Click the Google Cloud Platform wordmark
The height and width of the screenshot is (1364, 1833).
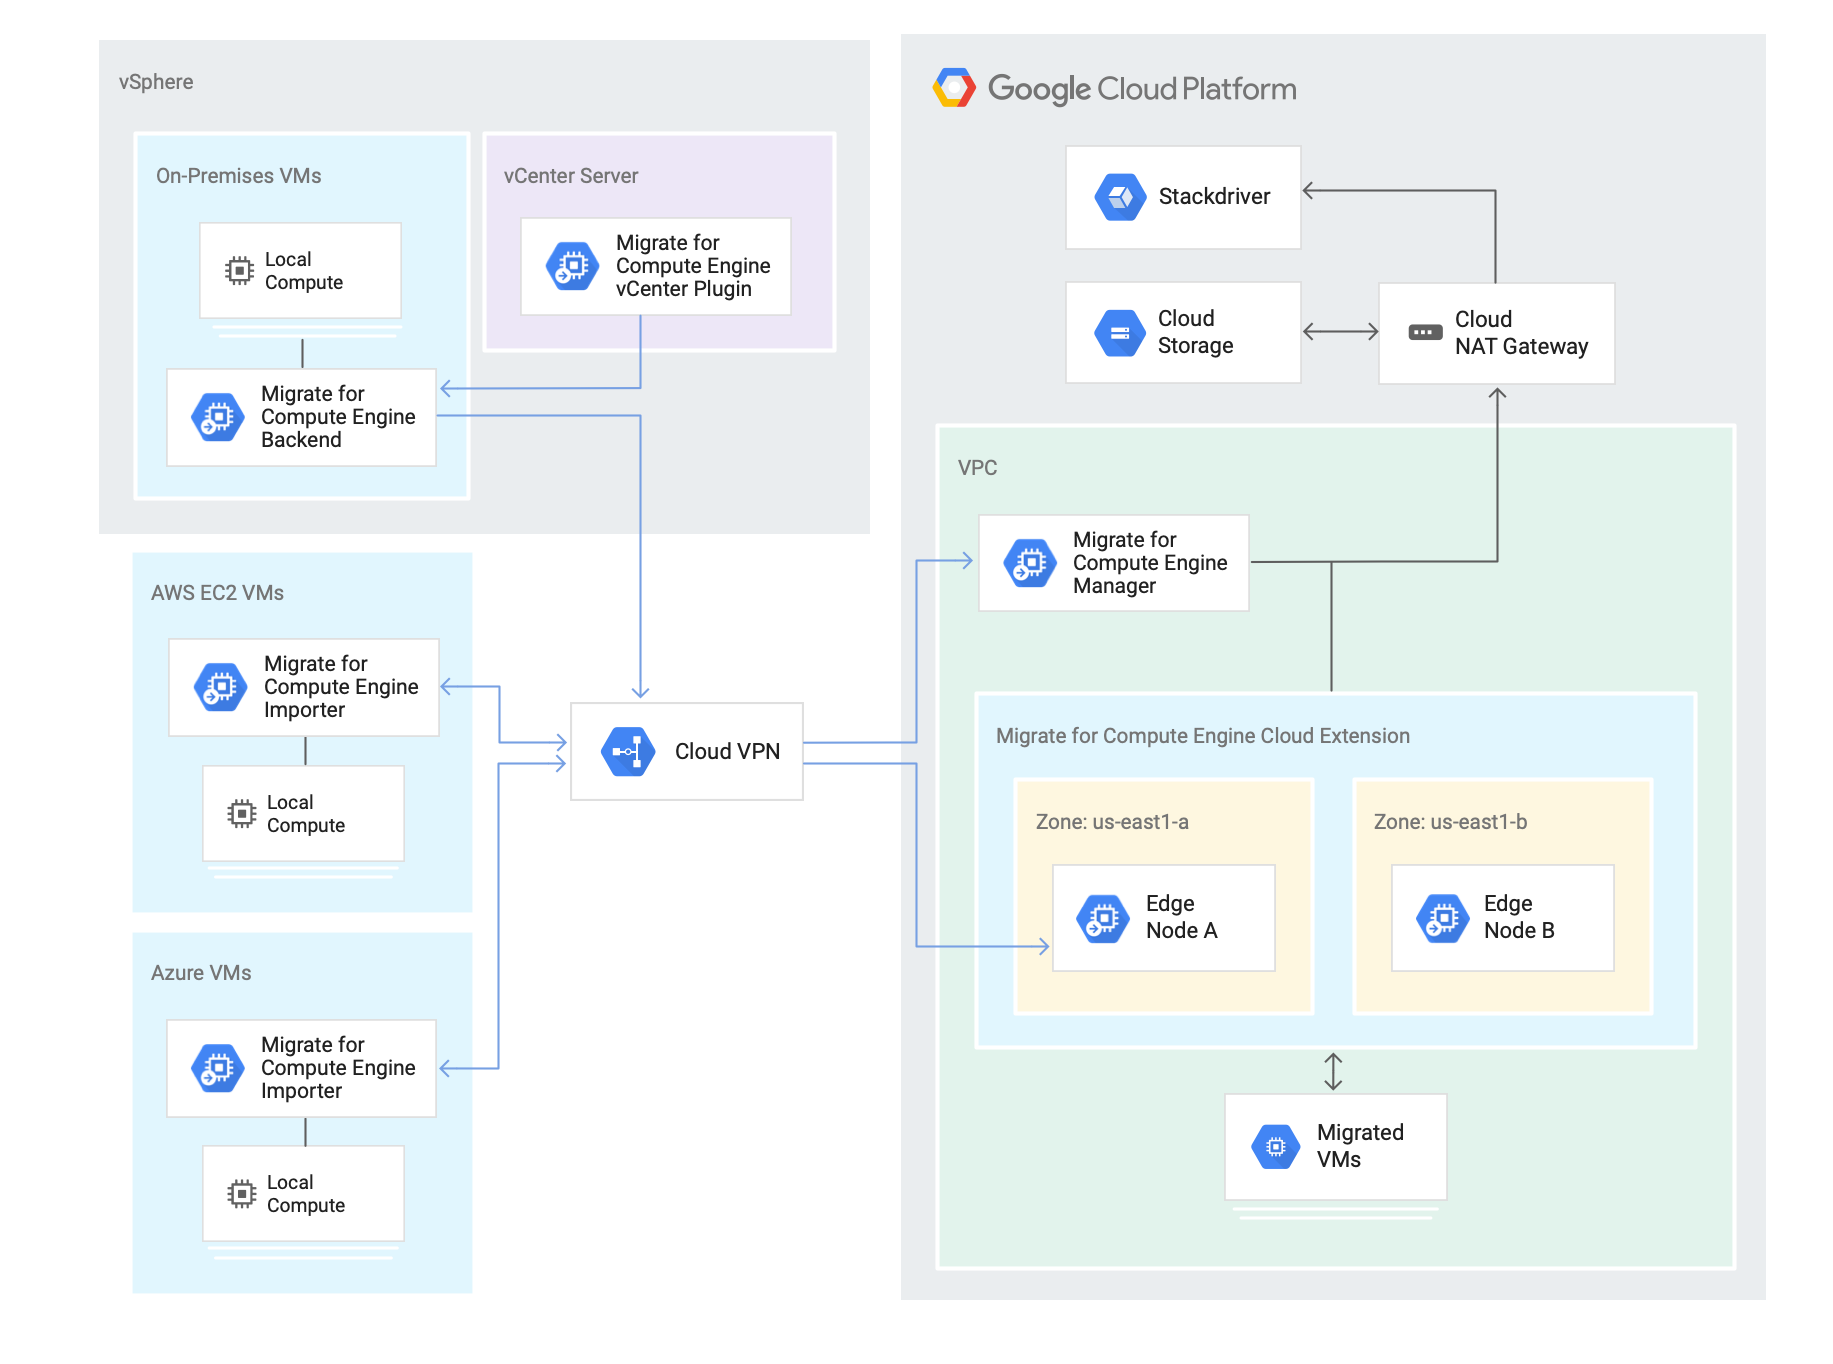point(1142,89)
